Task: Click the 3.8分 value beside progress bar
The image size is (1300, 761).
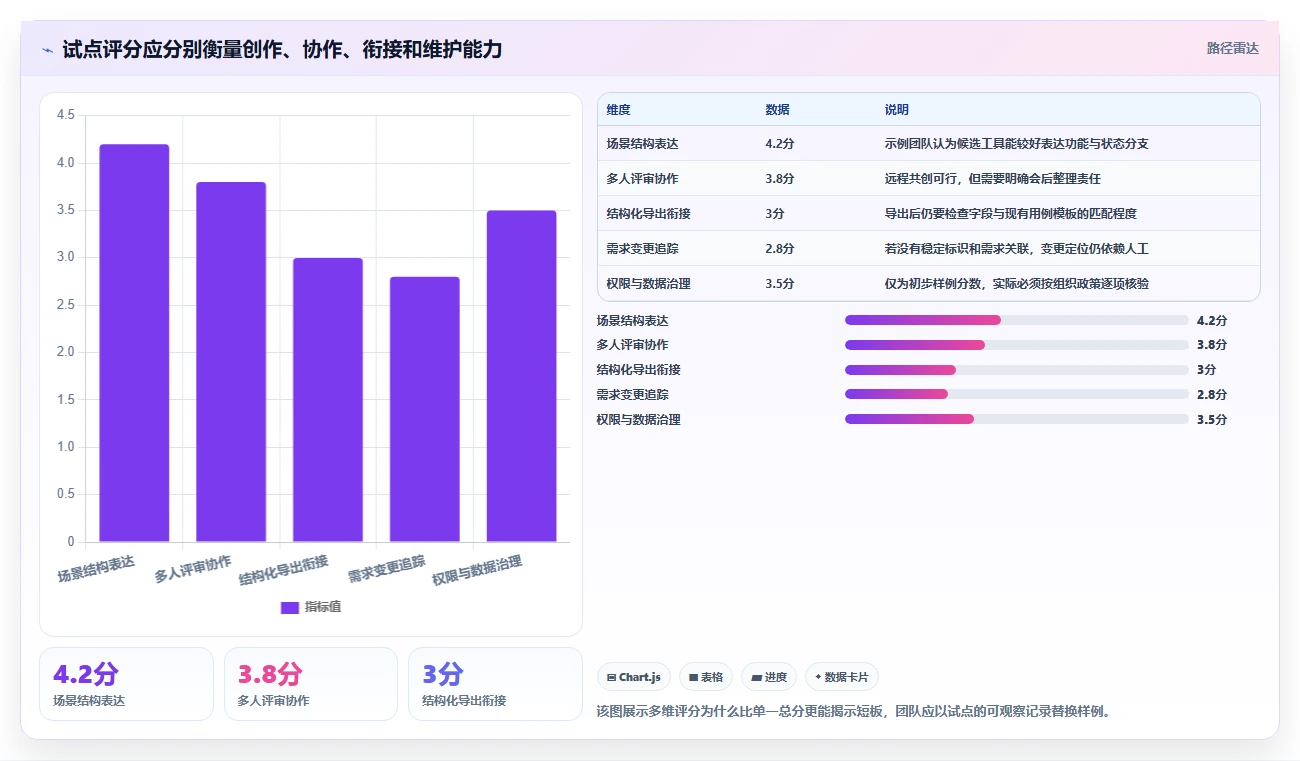Action: (x=1212, y=345)
